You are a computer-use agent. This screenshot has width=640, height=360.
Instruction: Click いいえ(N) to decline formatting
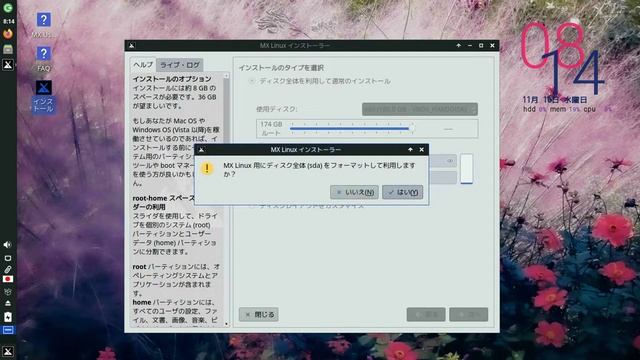(354, 192)
